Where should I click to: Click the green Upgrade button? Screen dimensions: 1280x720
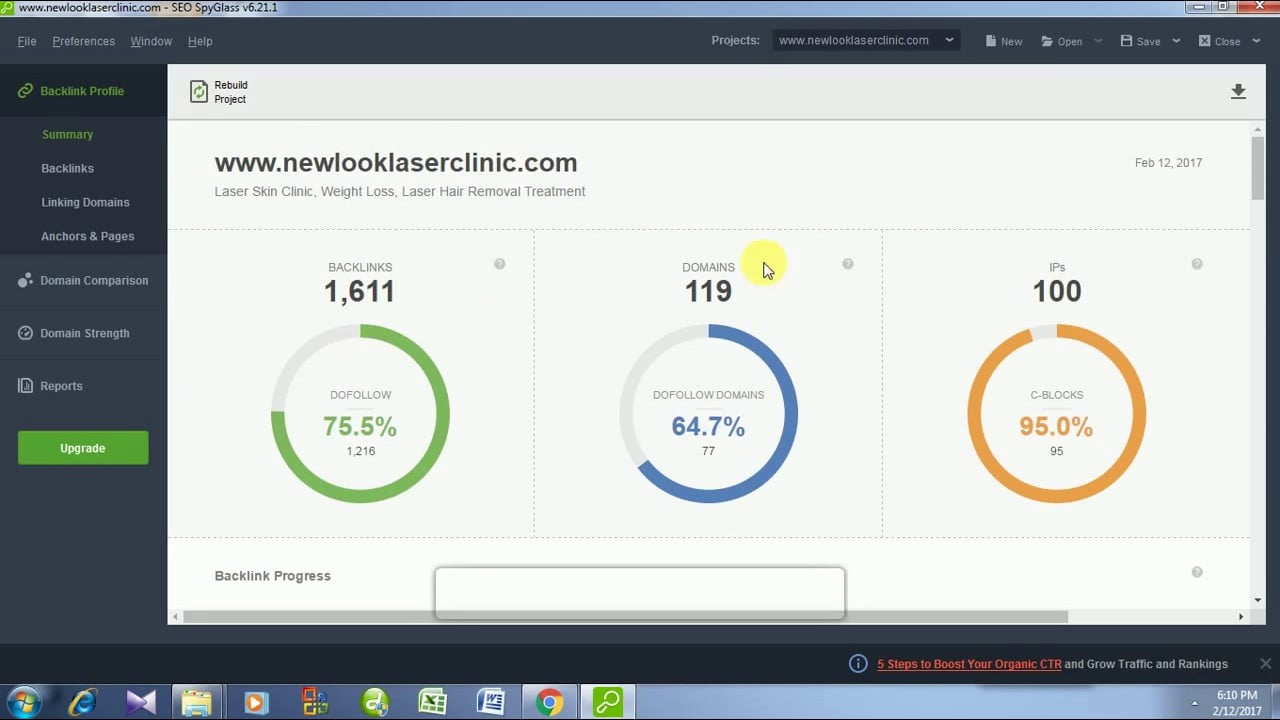point(83,448)
